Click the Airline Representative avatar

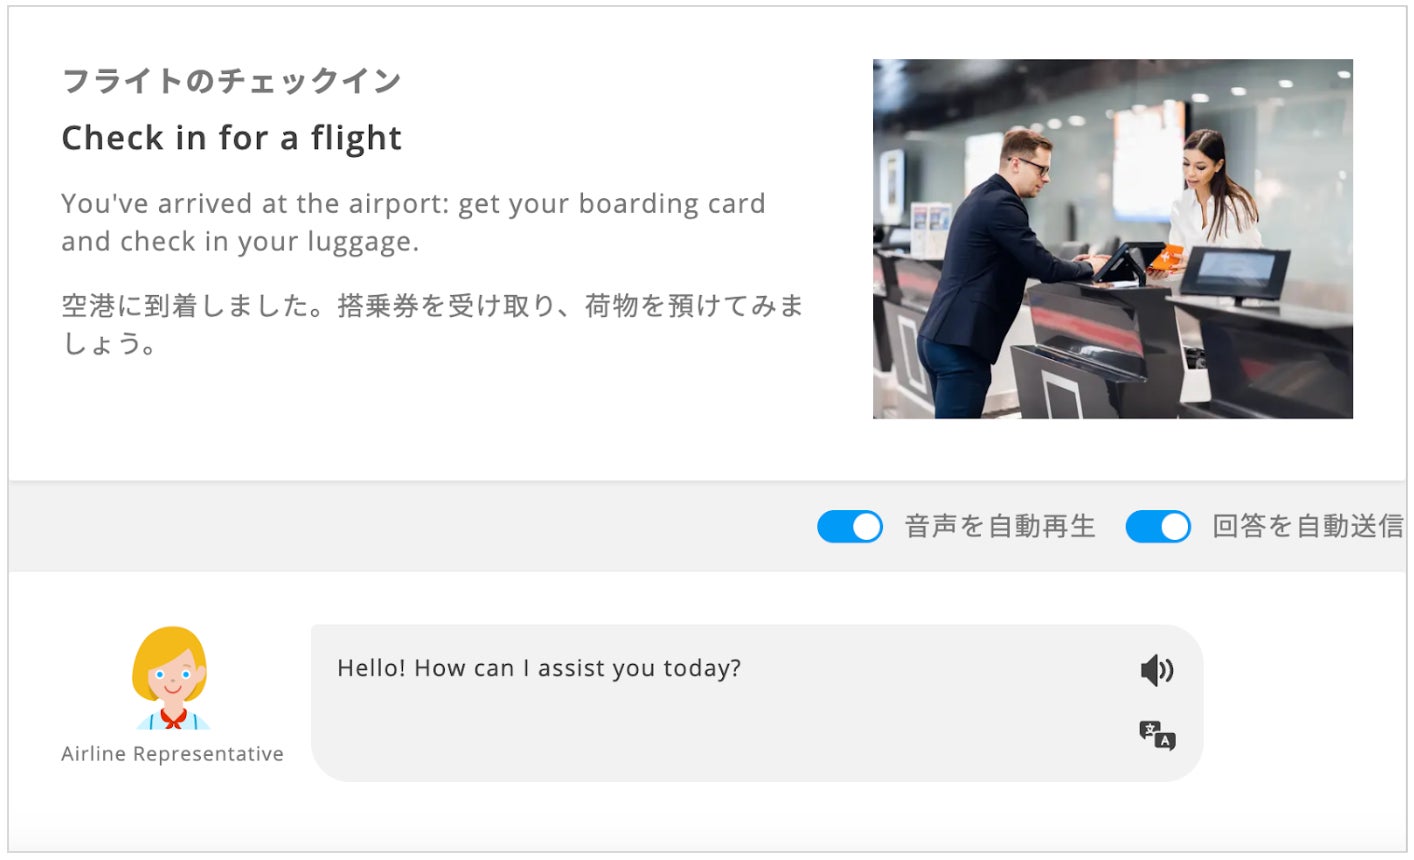coord(170,678)
